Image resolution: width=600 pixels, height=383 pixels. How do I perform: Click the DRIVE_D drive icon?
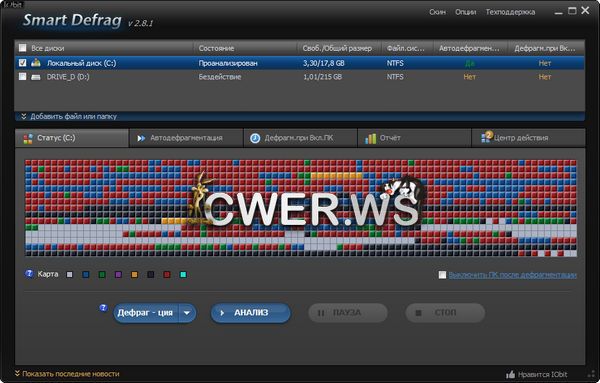point(36,77)
